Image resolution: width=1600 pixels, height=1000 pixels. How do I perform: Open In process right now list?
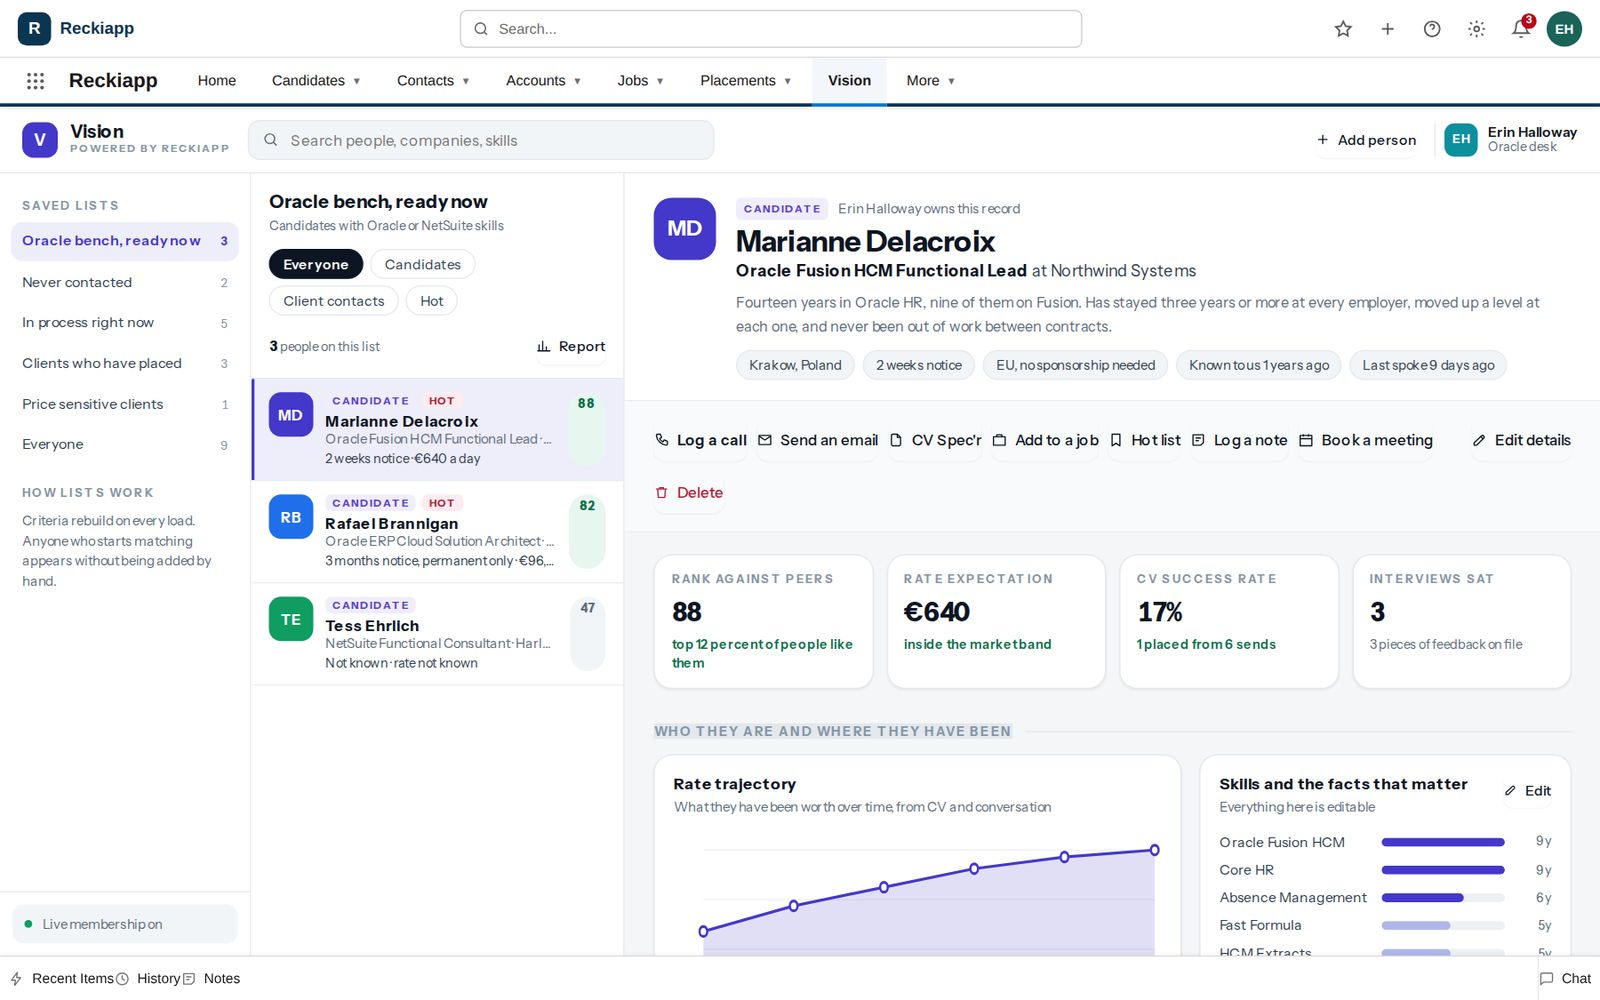(x=125, y=323)
